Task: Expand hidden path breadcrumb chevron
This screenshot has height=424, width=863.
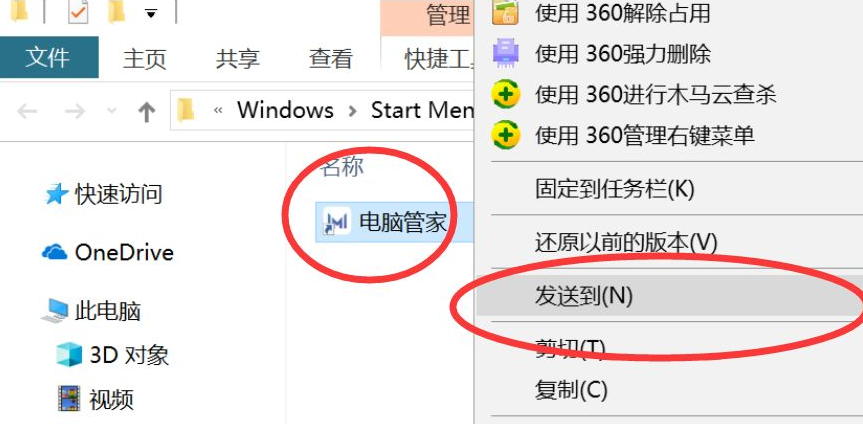Action: [218, 111]
